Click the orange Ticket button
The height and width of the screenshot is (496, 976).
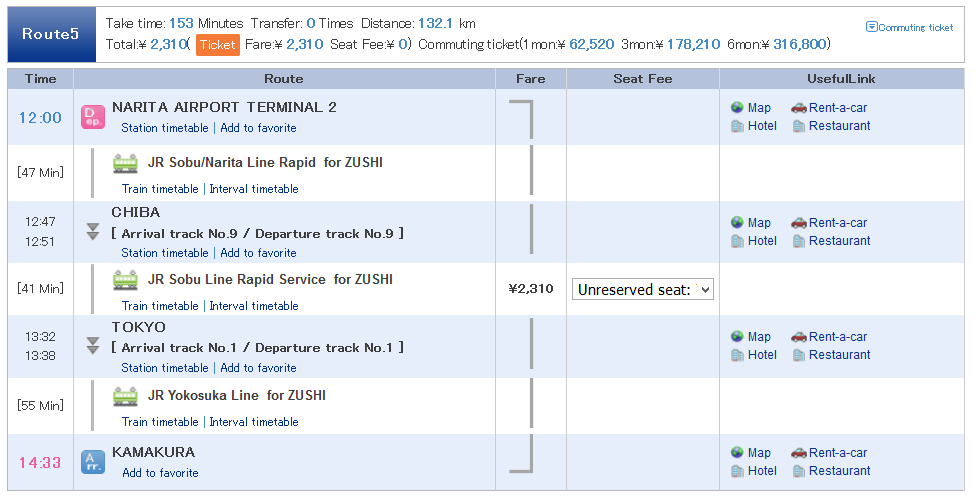pyautogui.click(x=218, y=45)
